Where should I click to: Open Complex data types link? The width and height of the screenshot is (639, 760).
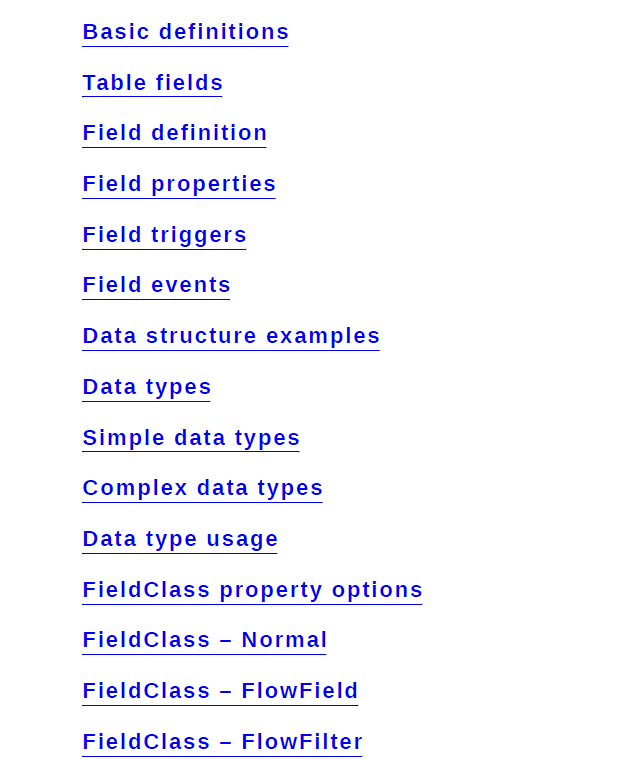[x=202, y=489]
